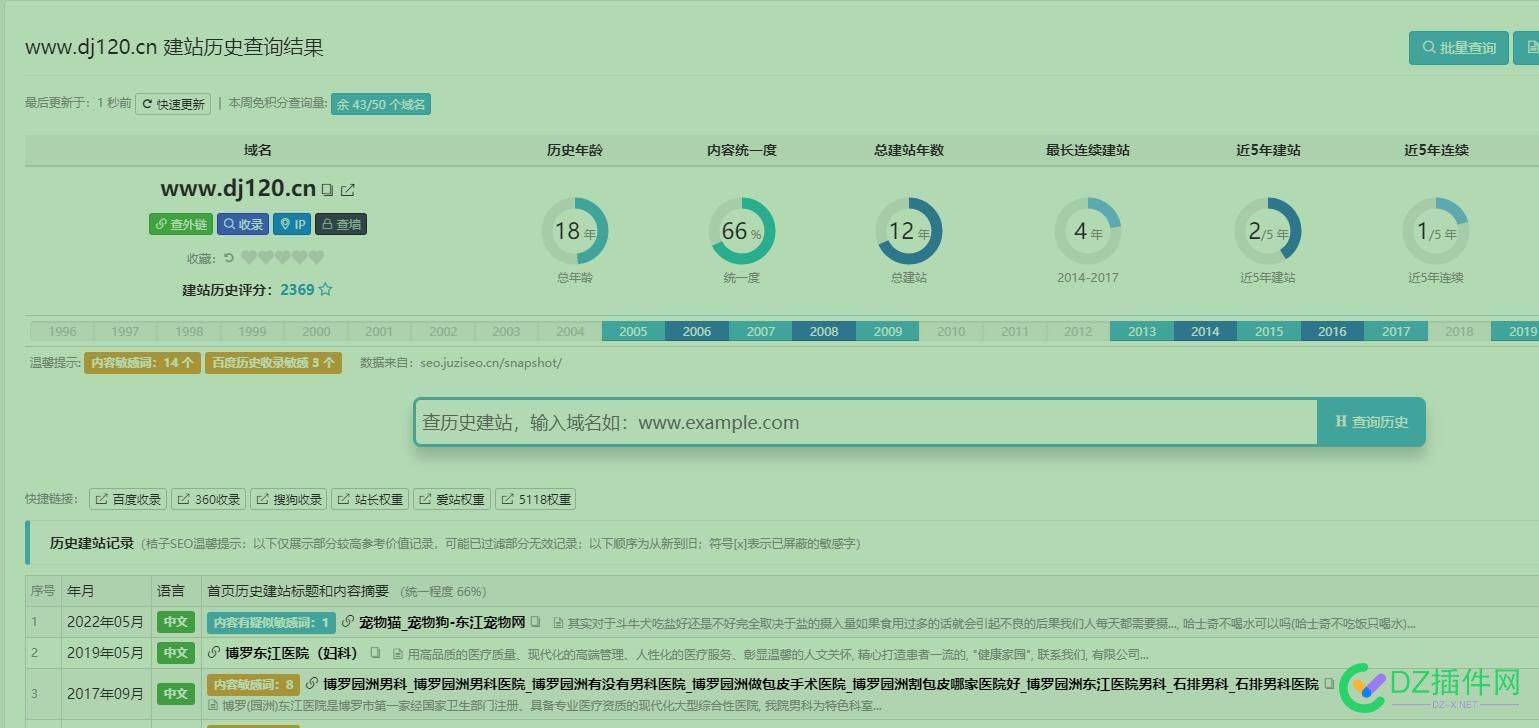1539x728 pixels.
Task: Click the 查询历史 submit button
Action: pyautogui.click(x=1371, y=422)
